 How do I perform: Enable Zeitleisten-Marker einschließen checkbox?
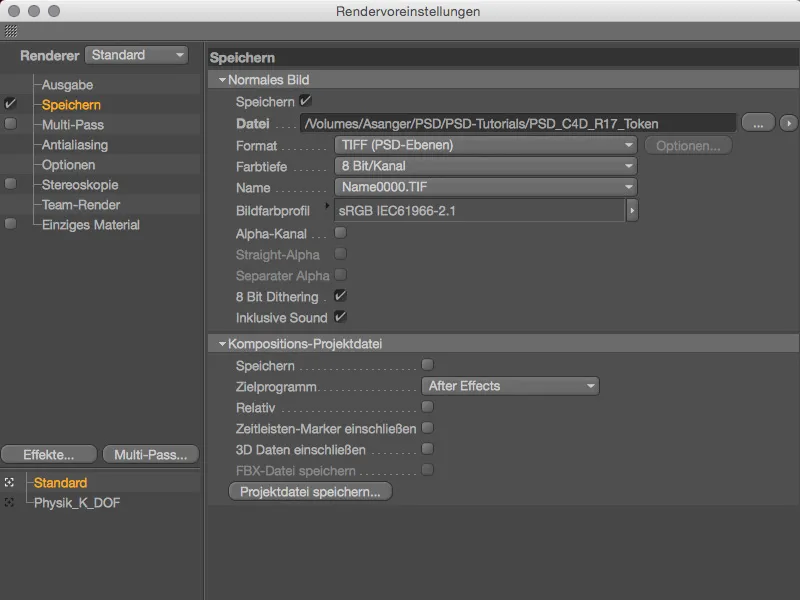(428, 428)
